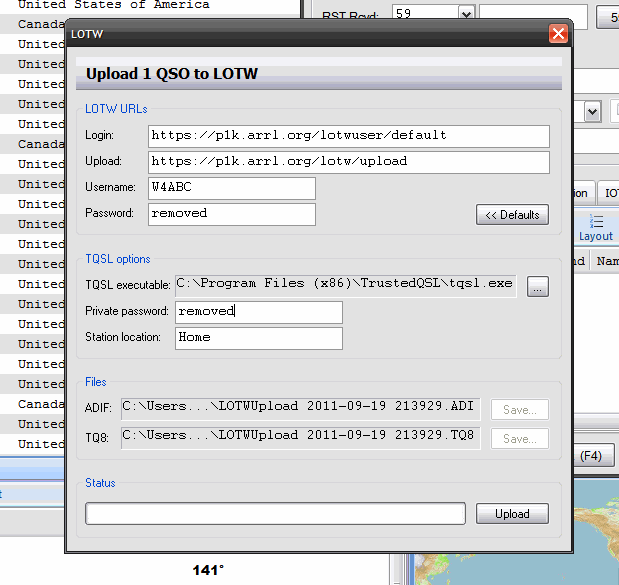Viewport: 619px width, 585px height.
Task: Open Layout icon in background window
Action: [x=596, y=227]
